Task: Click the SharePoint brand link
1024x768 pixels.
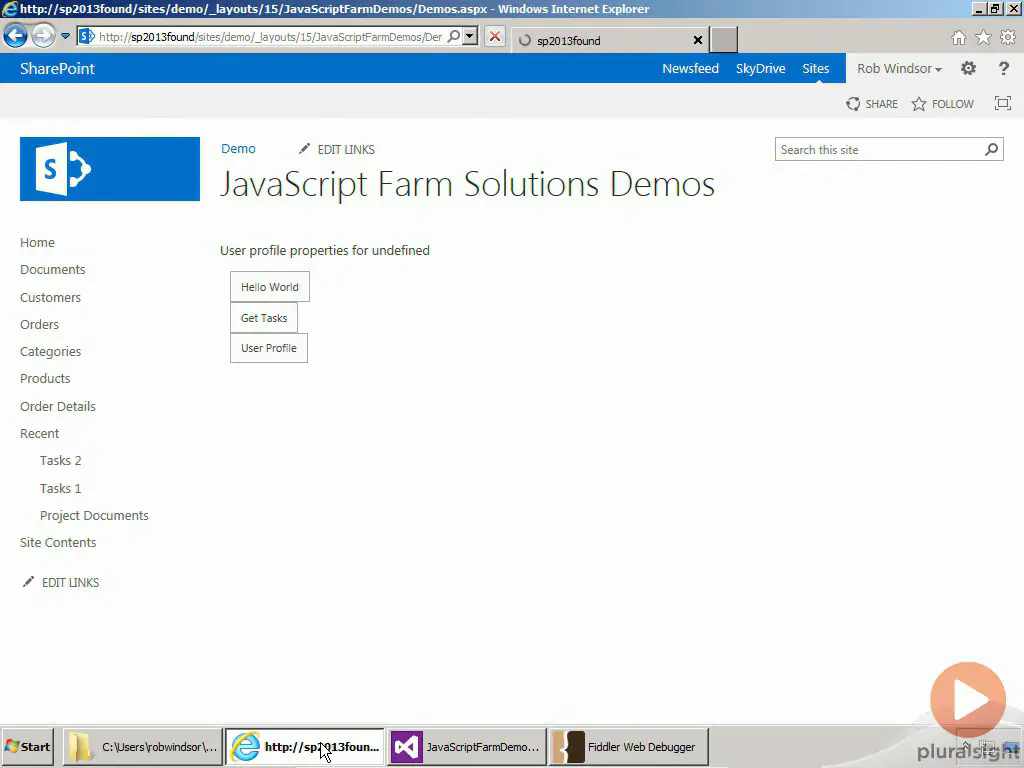Action: (57, 69)
